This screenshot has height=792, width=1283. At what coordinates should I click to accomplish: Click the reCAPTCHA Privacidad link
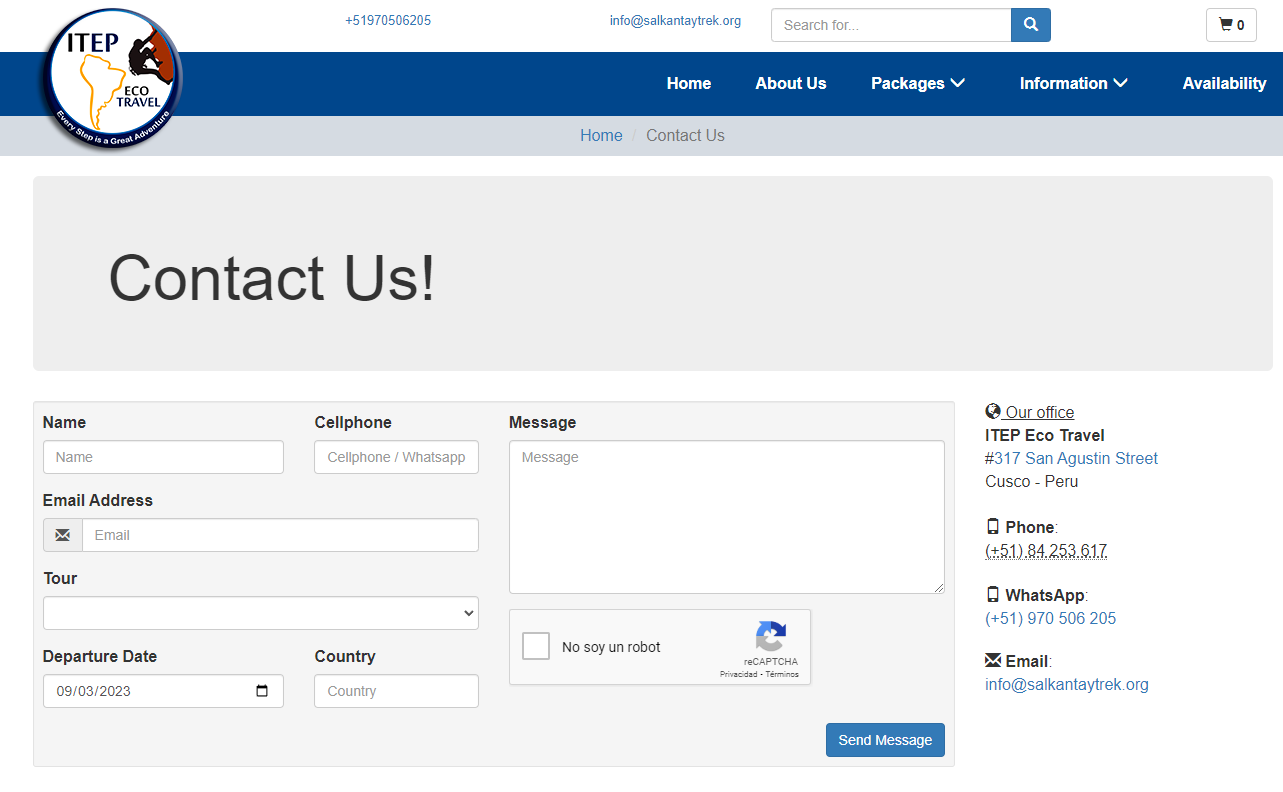[738, 674]
